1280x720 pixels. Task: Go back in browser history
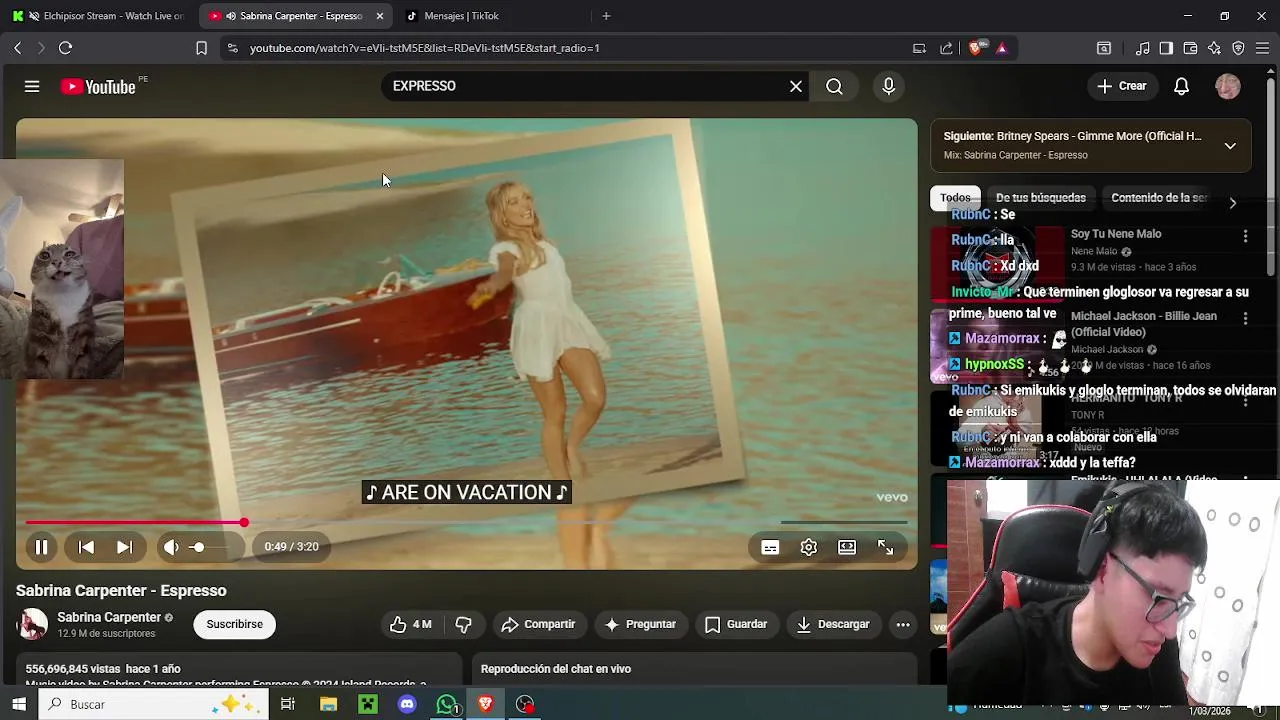point(17,48)
